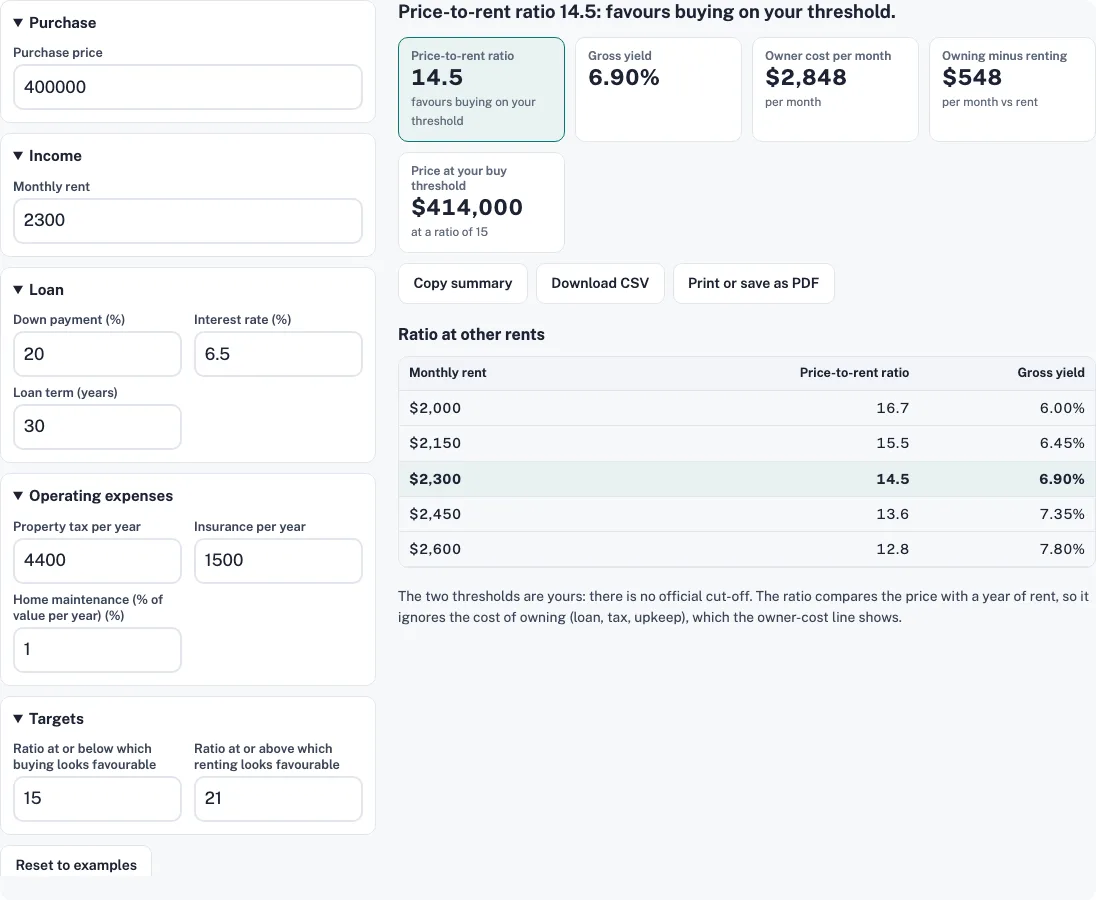Select the Price-to-rent ratio 14.5 card
1096x900 pixels.
click(481, 89)
